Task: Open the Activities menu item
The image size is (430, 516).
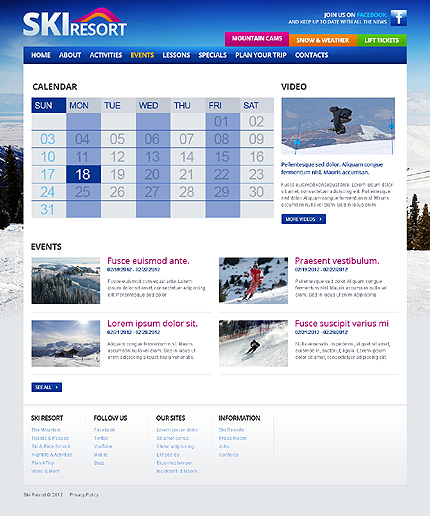Action: [x=106, y=55]
